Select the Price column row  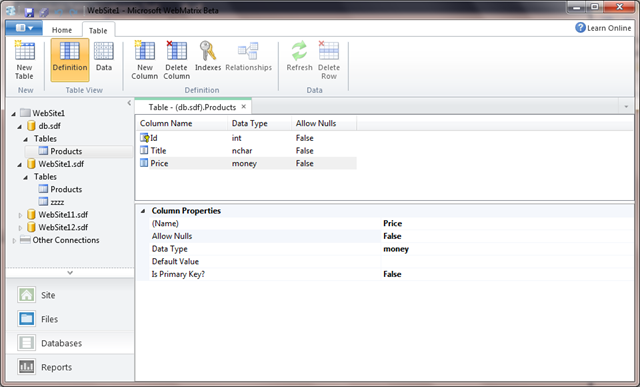click(x=247, y=163)
